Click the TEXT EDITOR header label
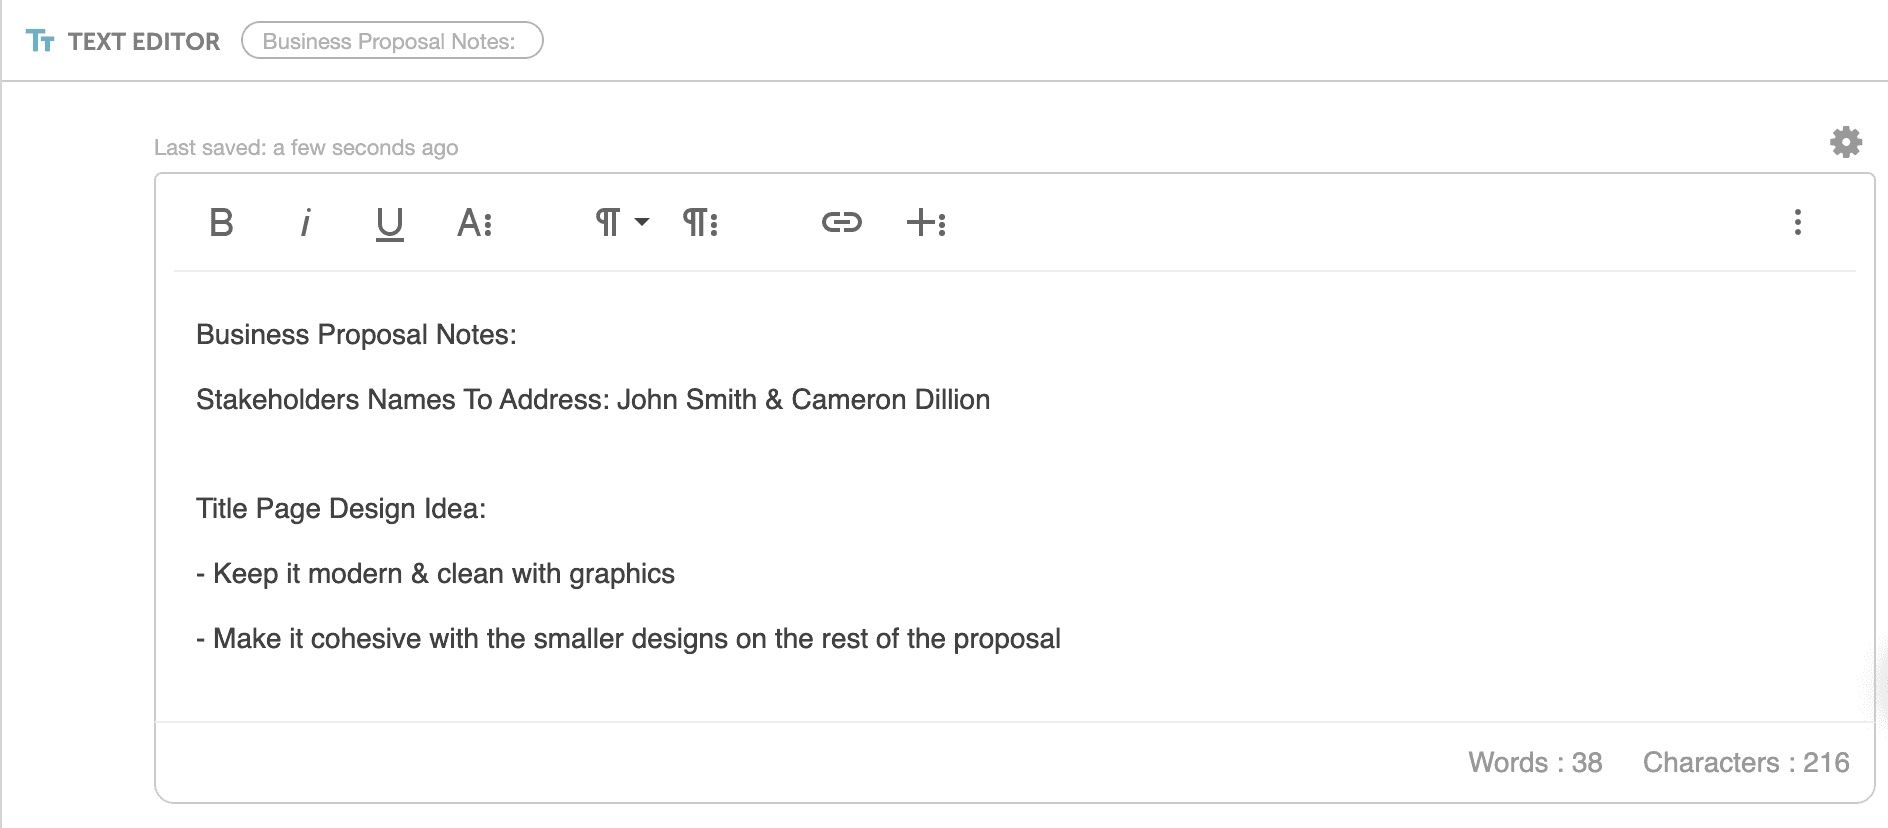The image size is (1888, 828). click(143, 41)
